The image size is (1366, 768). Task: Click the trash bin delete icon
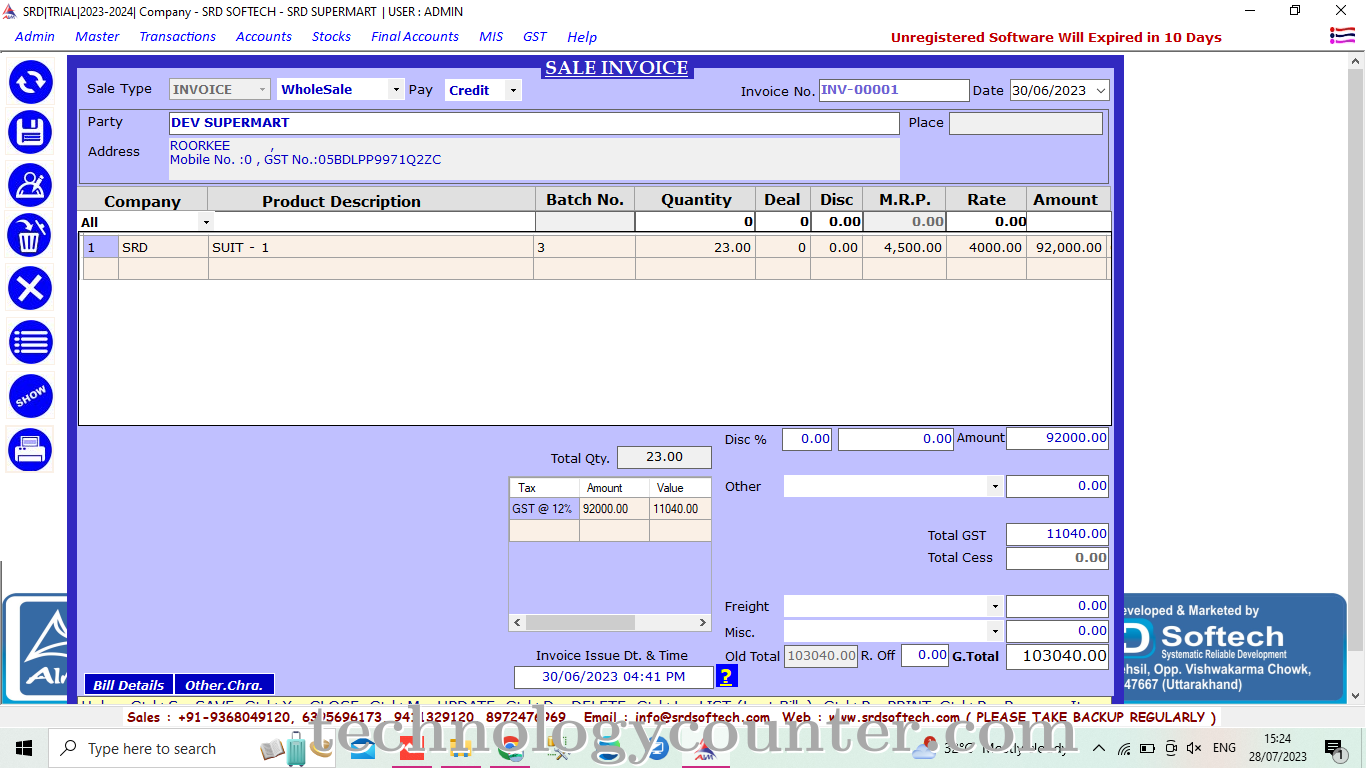[31, 236]
